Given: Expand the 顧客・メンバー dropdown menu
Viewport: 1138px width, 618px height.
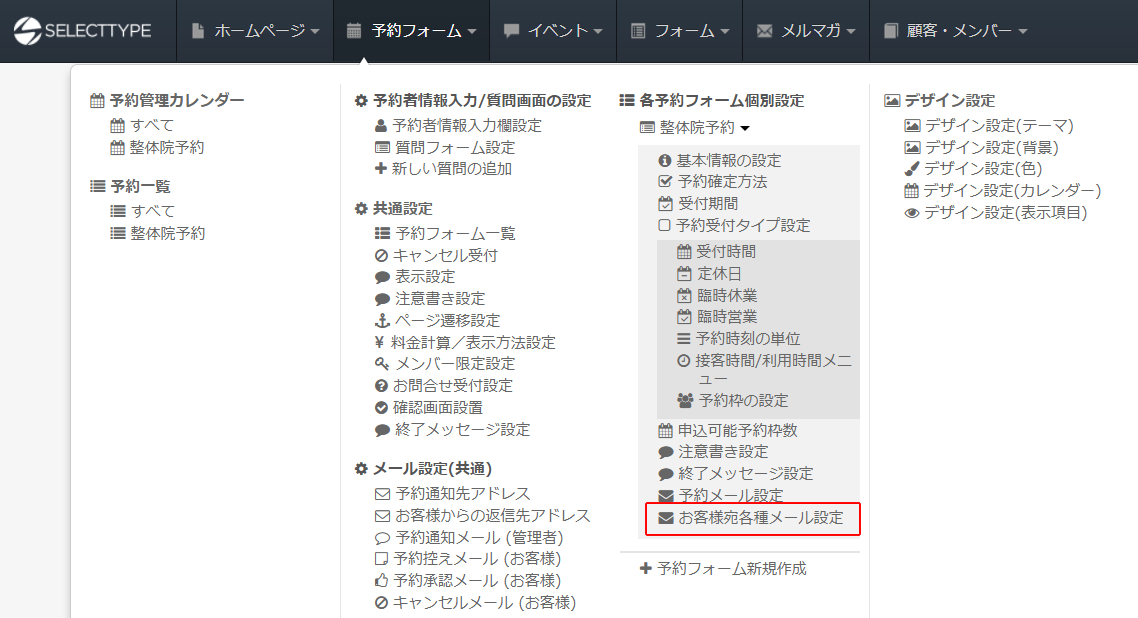Looking at the screenshot, I should coord(955,31).
